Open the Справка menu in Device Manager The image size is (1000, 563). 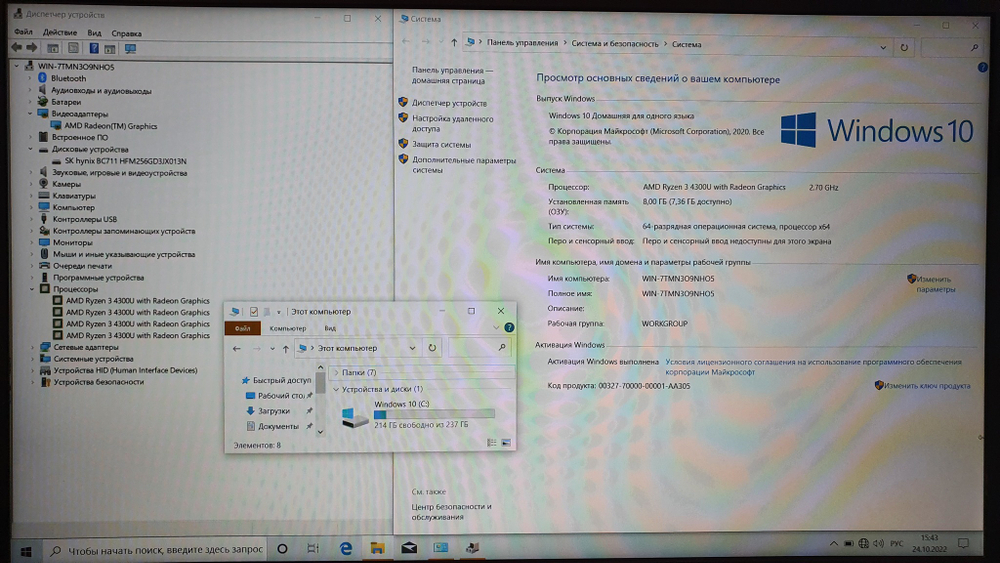(x=126, y=33)
